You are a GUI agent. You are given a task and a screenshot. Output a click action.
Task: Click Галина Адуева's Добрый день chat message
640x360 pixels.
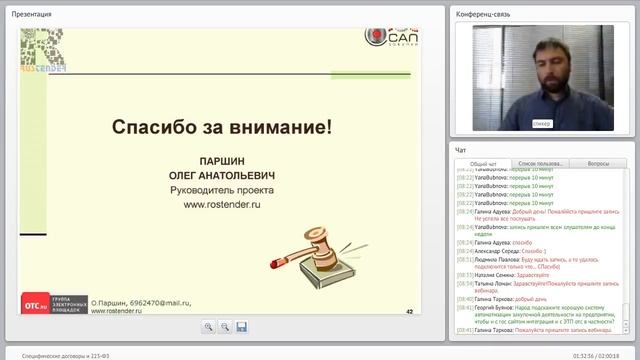[x=538, y=215]
